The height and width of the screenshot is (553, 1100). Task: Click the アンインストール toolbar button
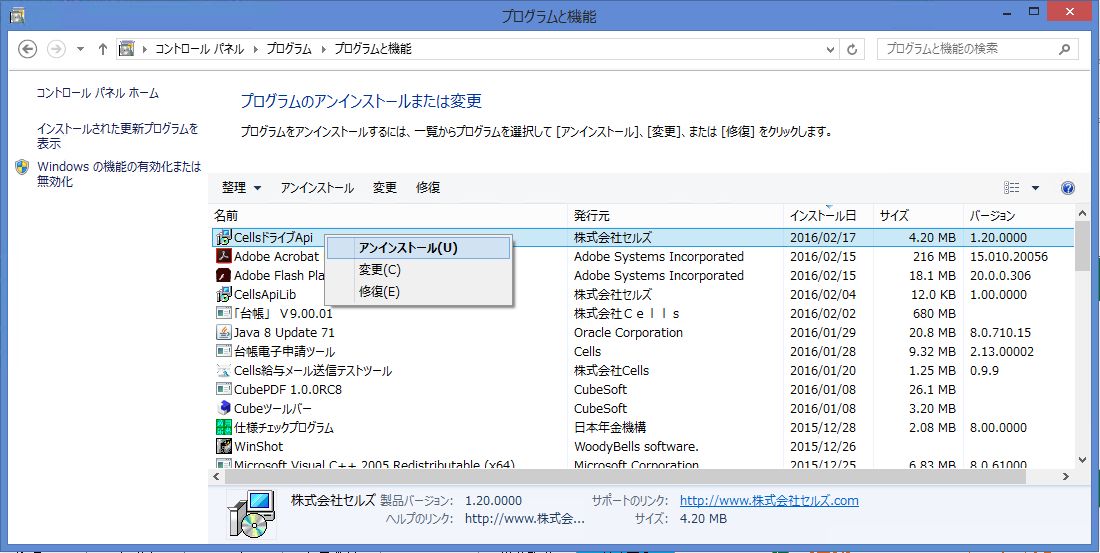coord(317,188)
